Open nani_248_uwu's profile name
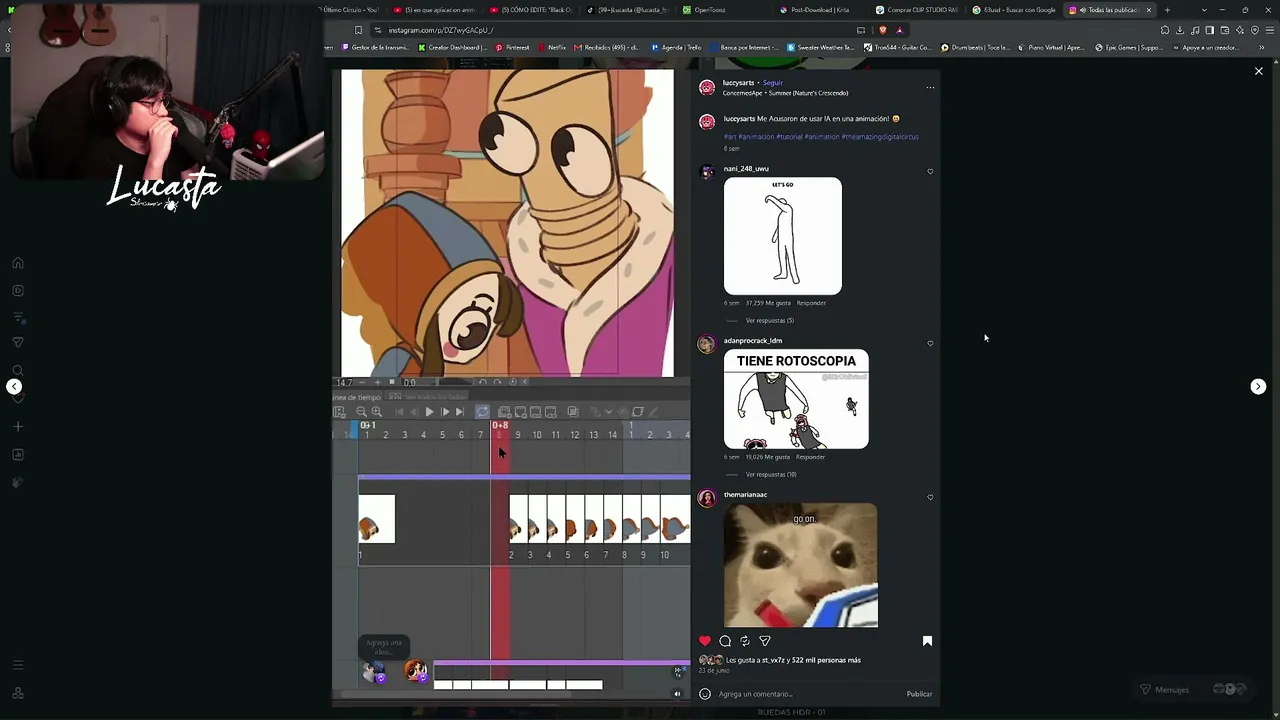 point(746,169)
